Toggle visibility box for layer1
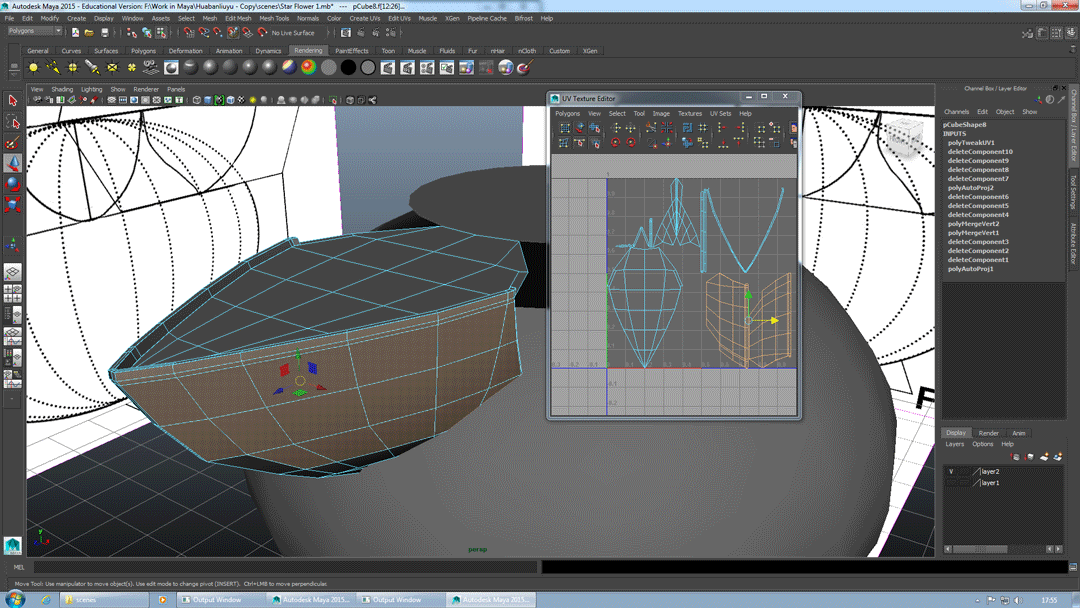Viewport: 1080px width, 608px height. tap(951, 483)
